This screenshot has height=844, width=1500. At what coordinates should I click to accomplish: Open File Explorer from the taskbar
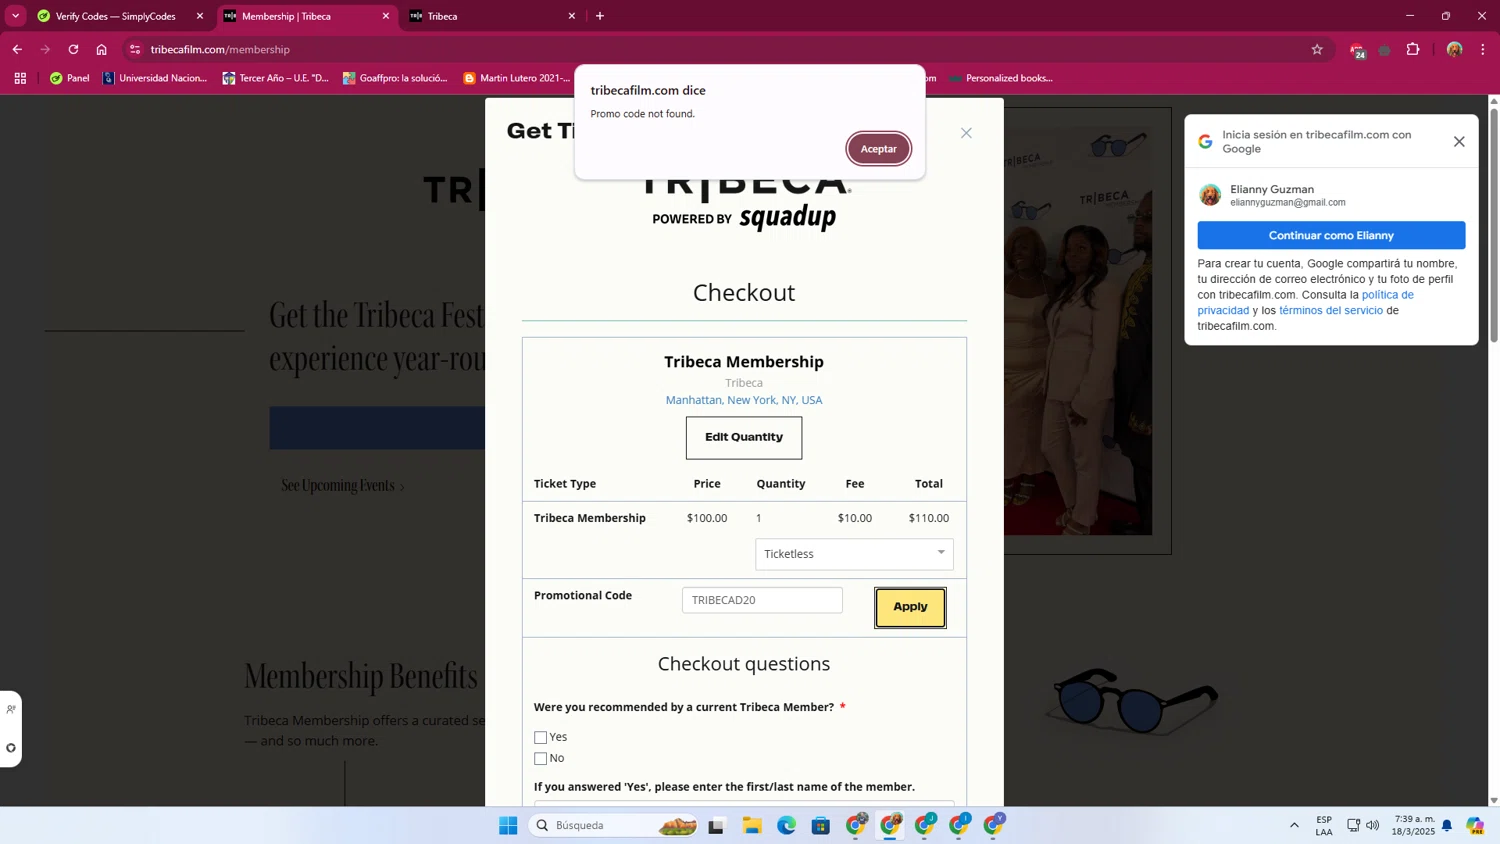(752, 825)
